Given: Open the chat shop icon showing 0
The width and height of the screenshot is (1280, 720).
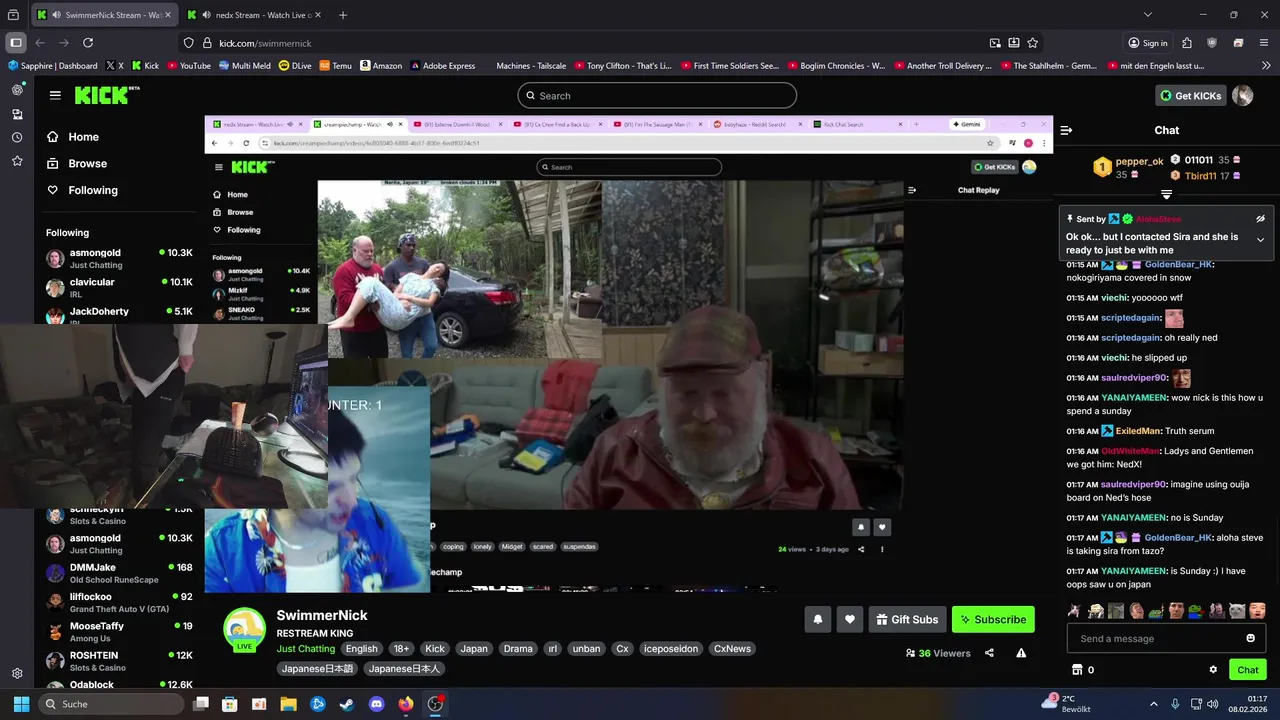Looking at the screenshot, I should coord(1083,670).
